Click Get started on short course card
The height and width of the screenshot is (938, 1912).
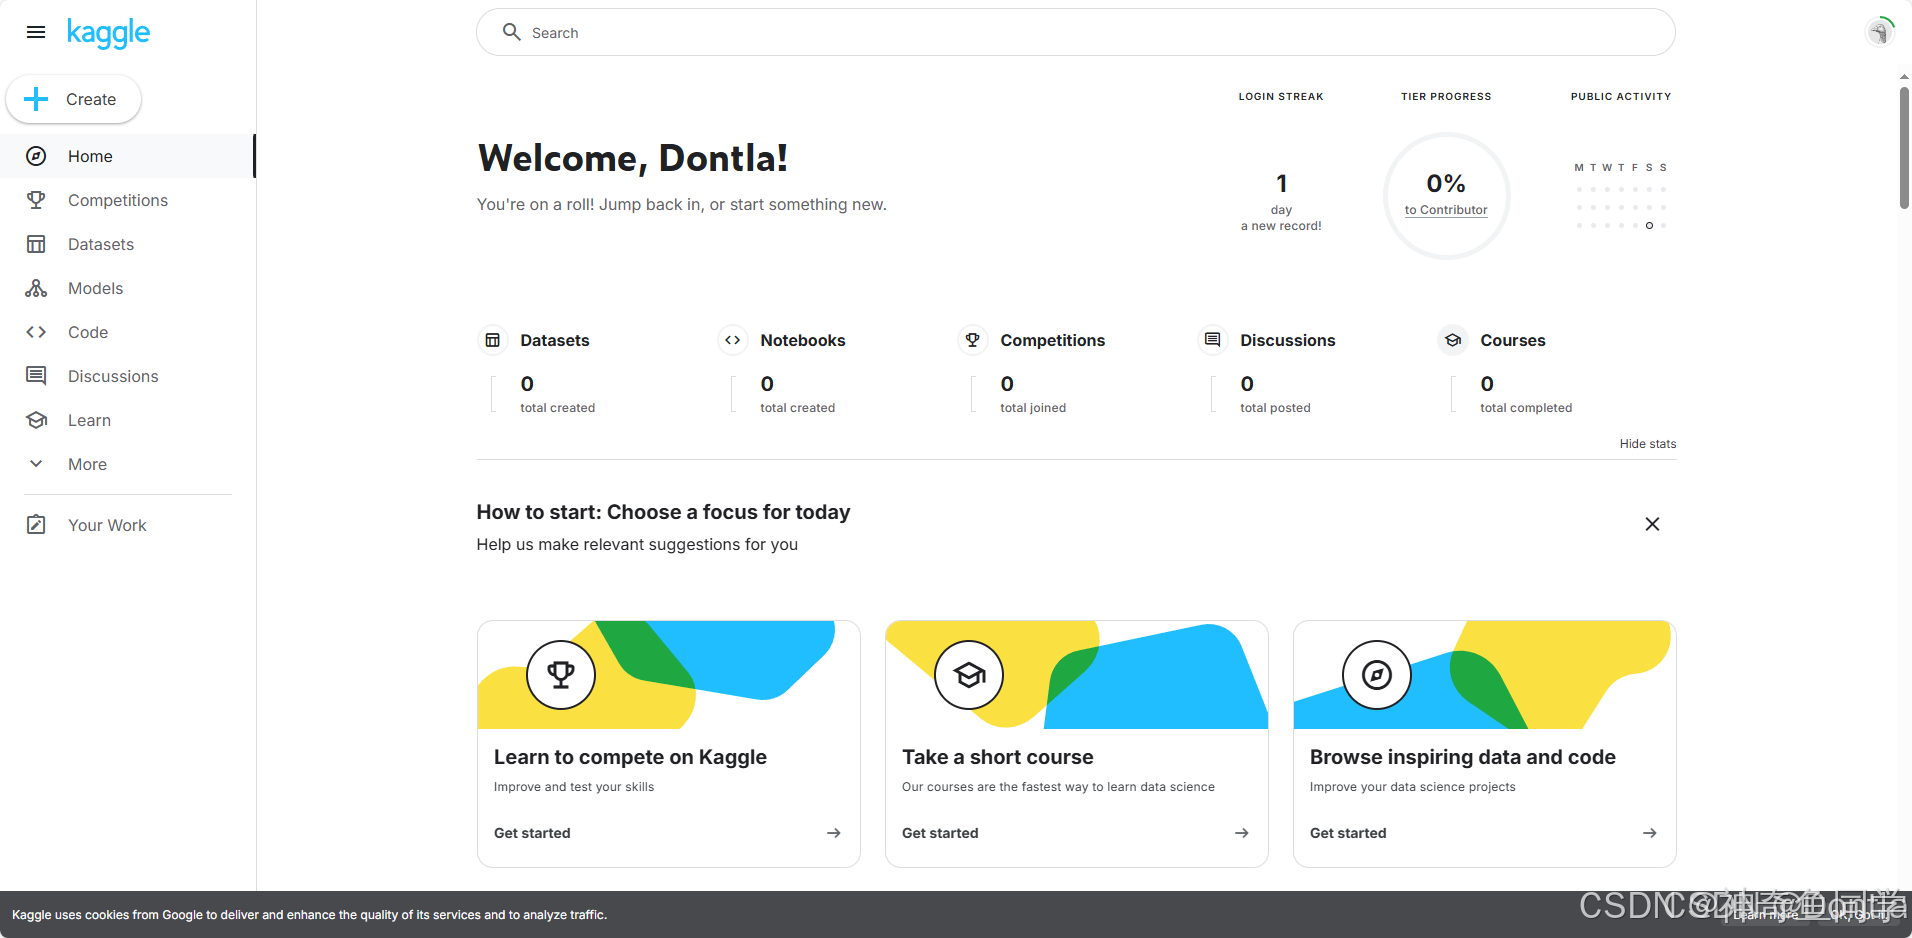click(x=940, y=833)
